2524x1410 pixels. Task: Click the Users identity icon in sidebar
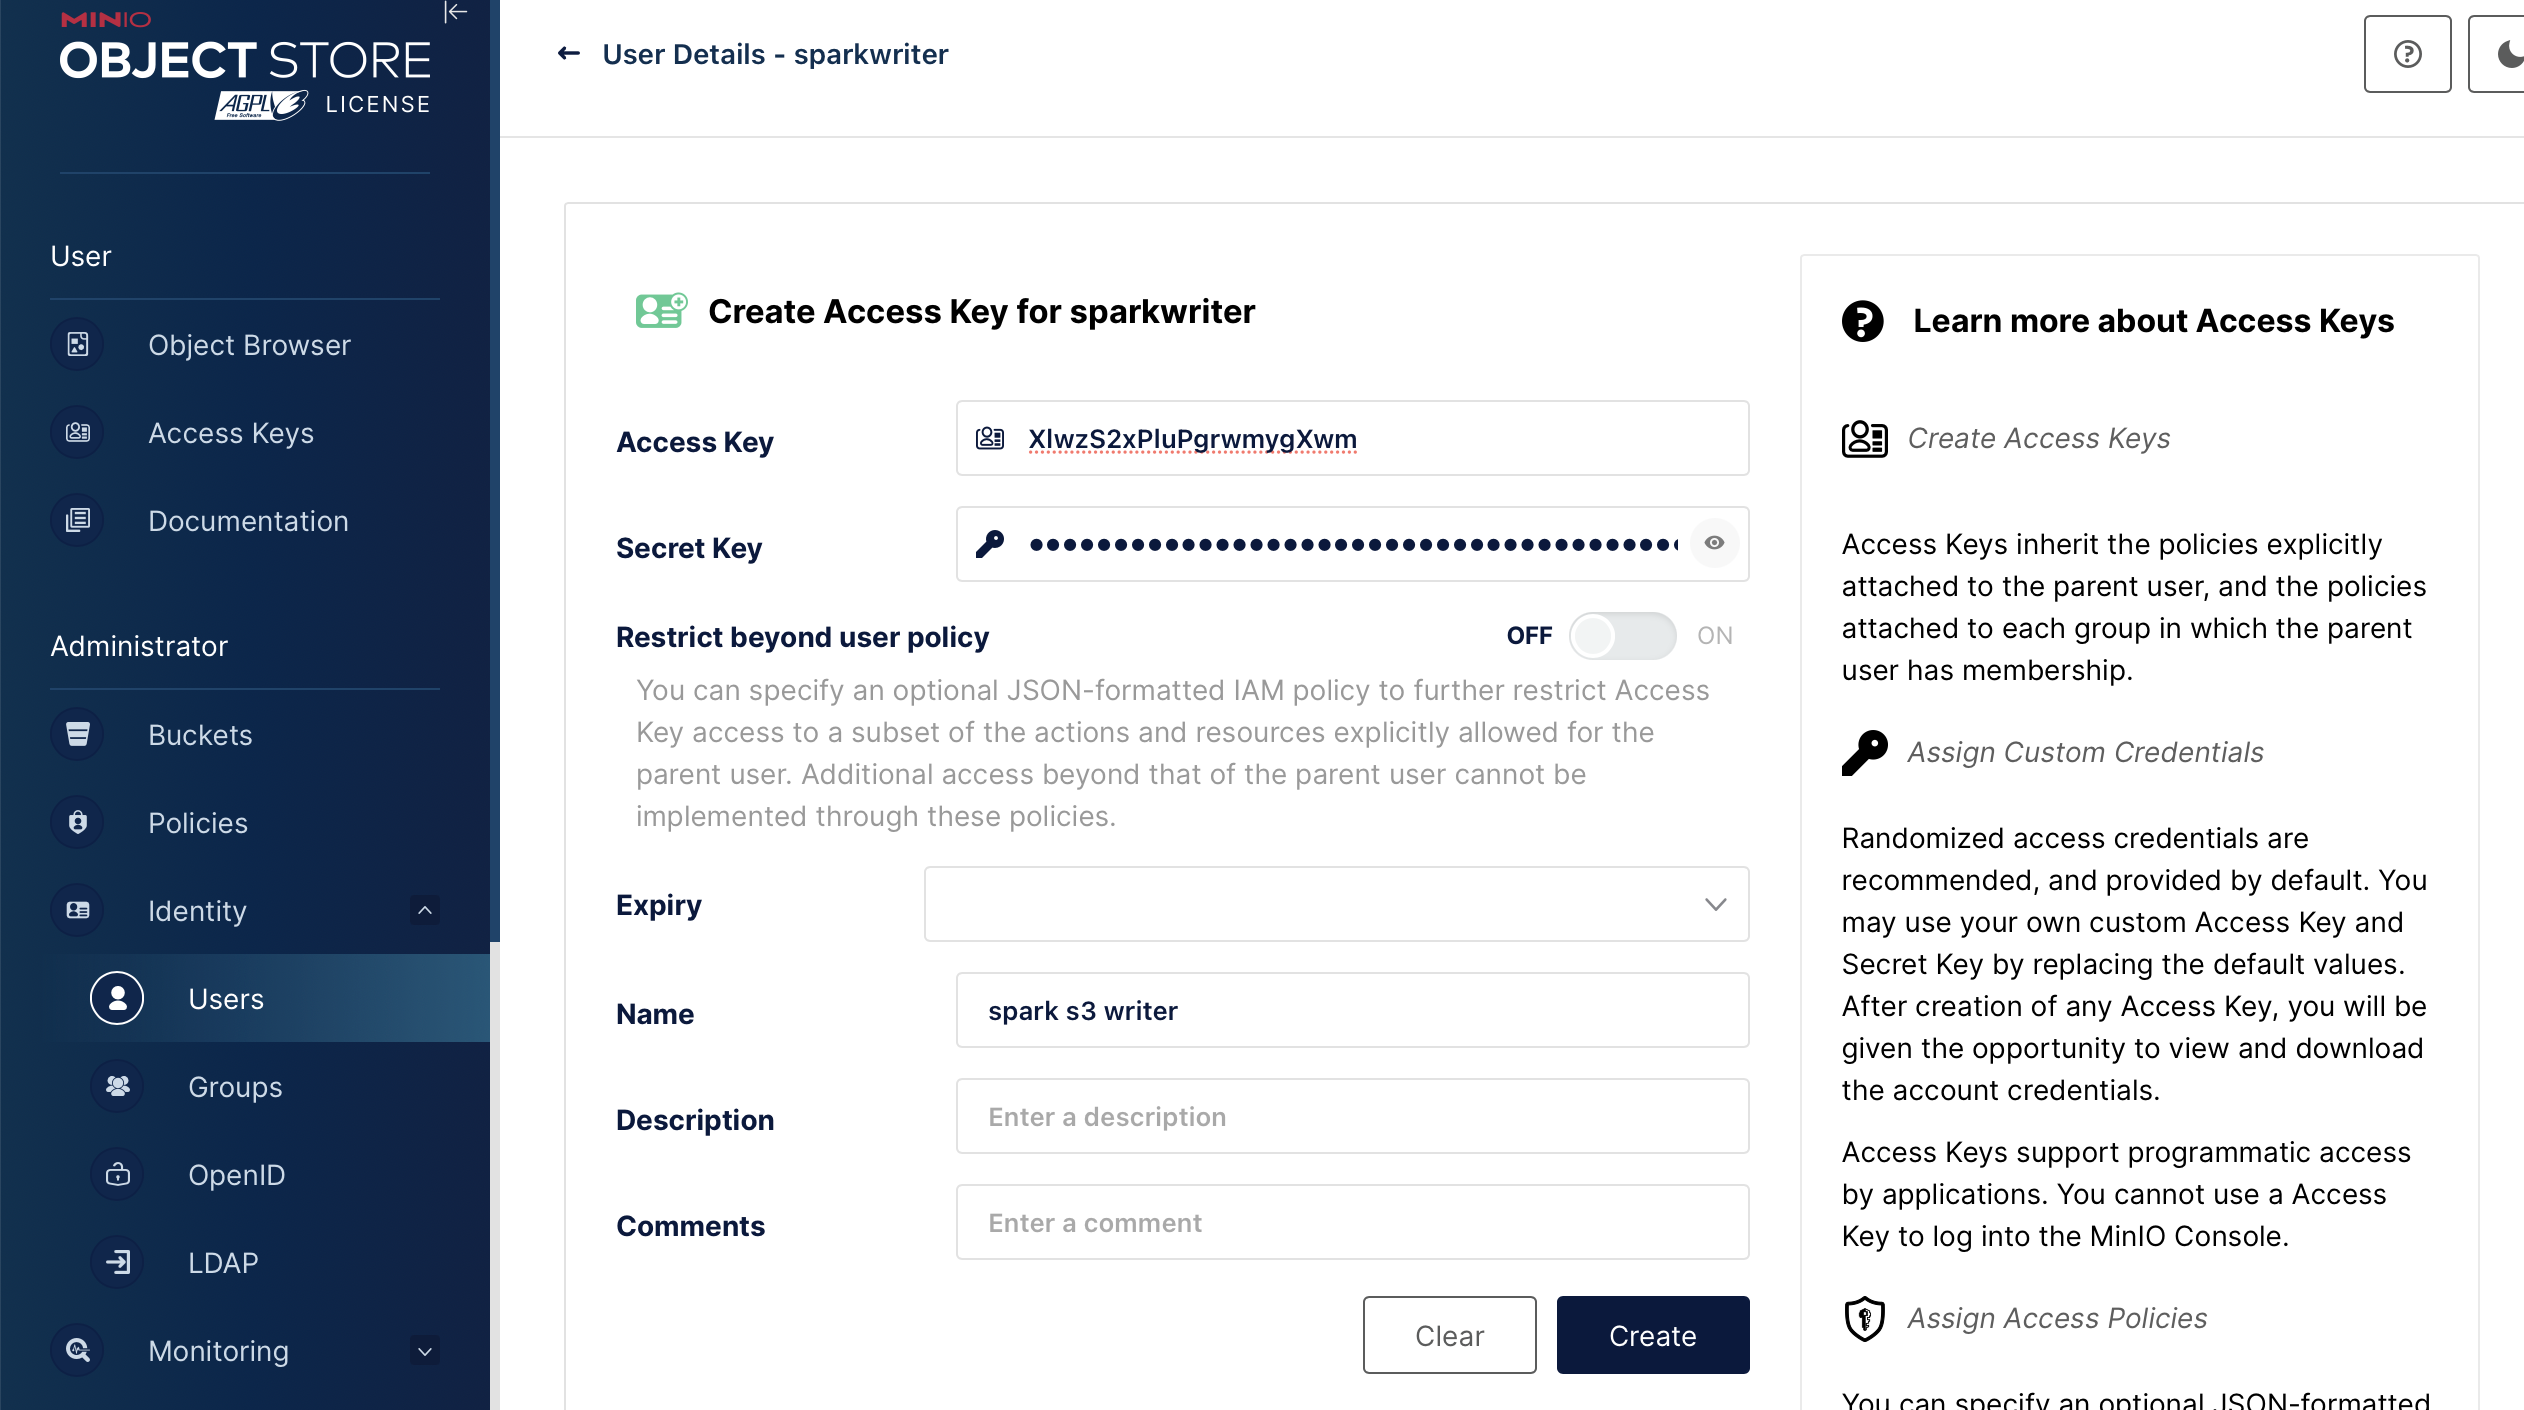coord(116,997)
